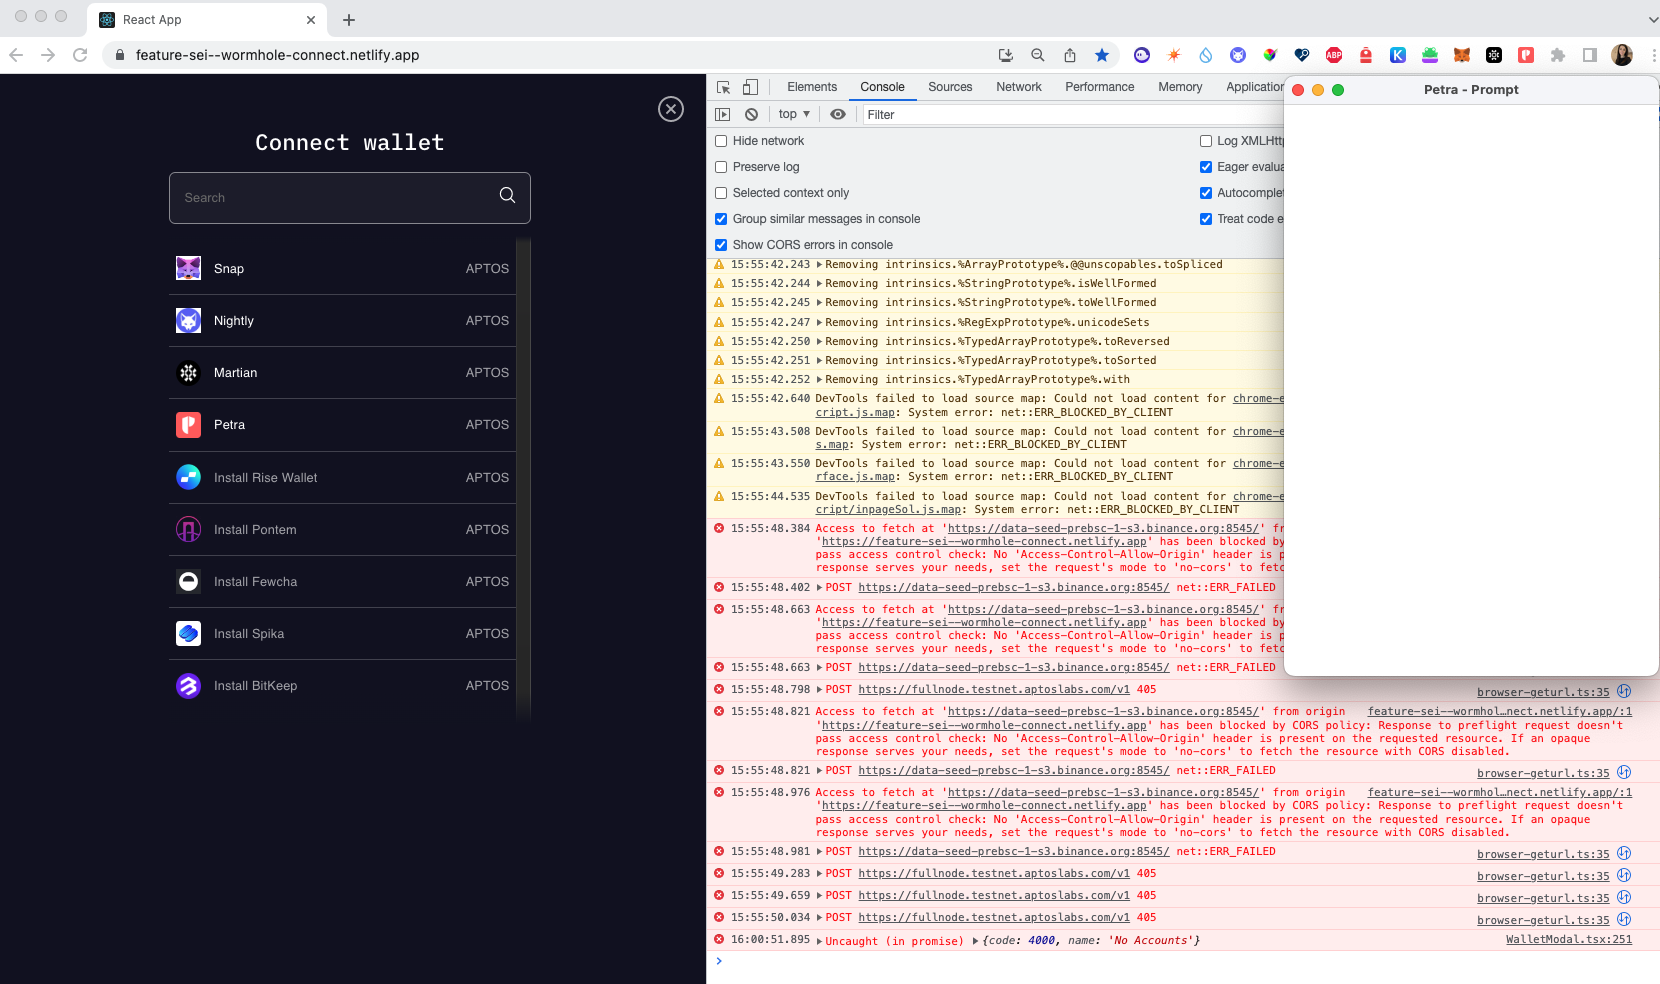Click the clear console icon
Image resolution: width=1660 pixels, height=984 pixels.
point(751,114)
